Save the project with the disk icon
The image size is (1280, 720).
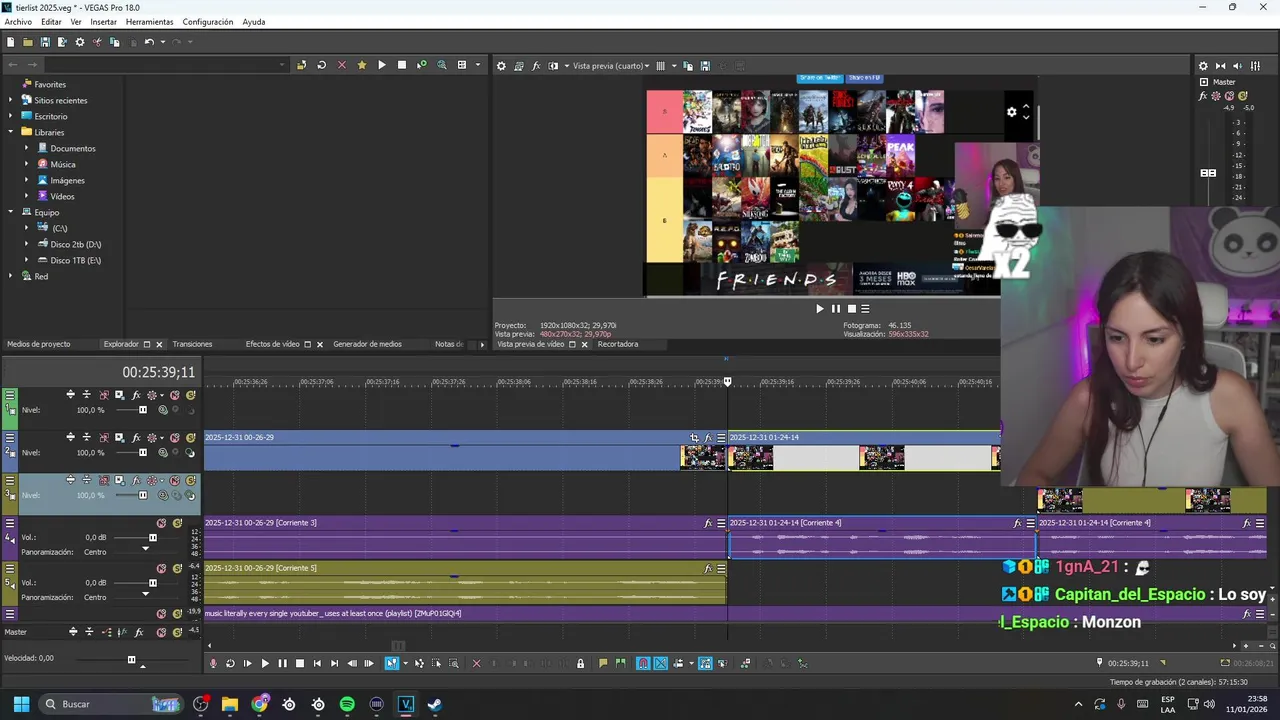tap(45, 42)
